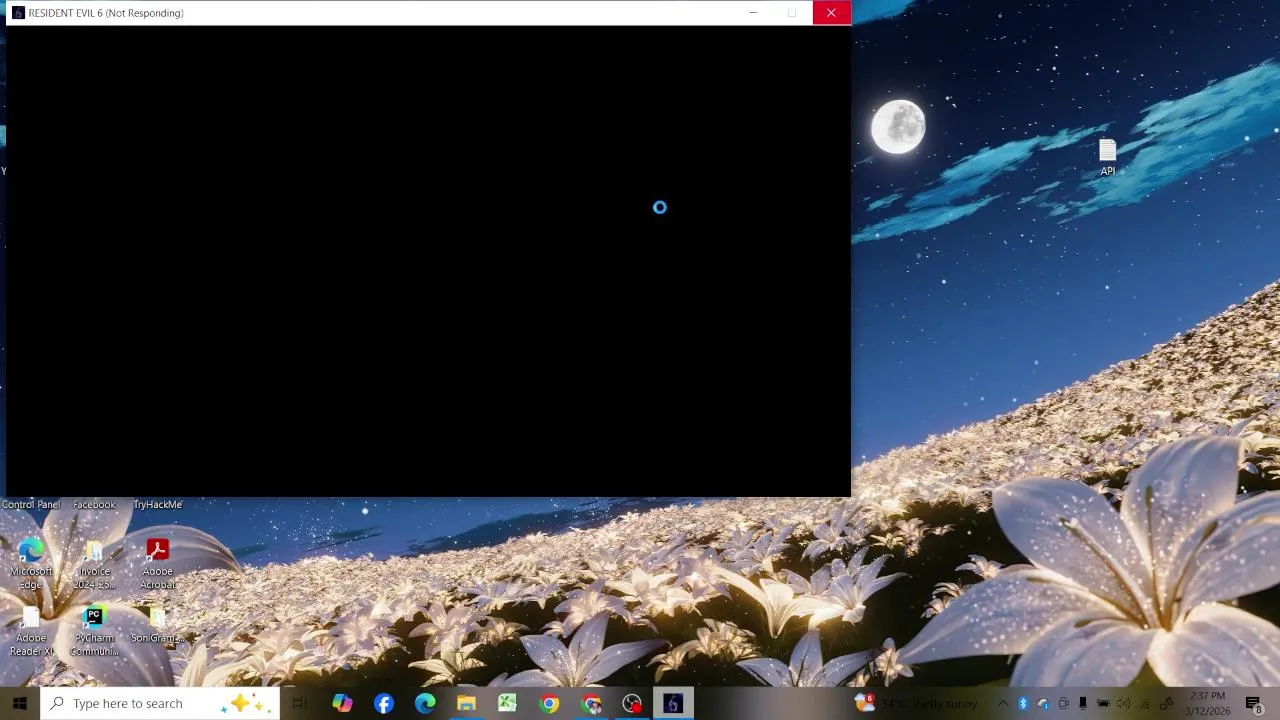Open the Action Center notifications icon
The height and width of the screenshot is (720, 1280).
pyautogui.click(x=1254, y=703)
